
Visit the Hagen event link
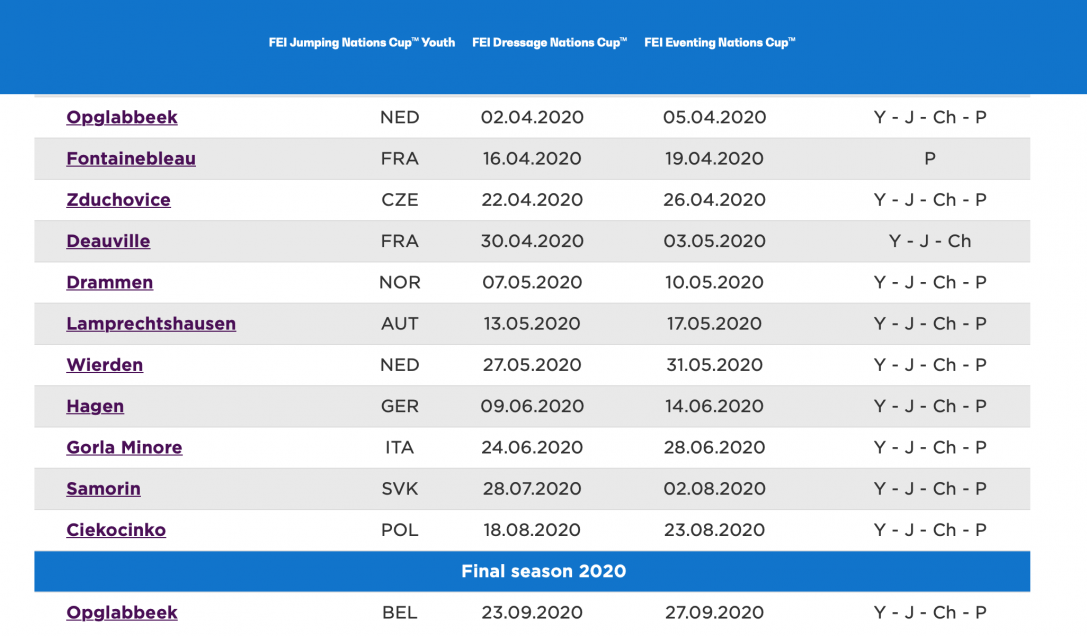click(95, 406)
